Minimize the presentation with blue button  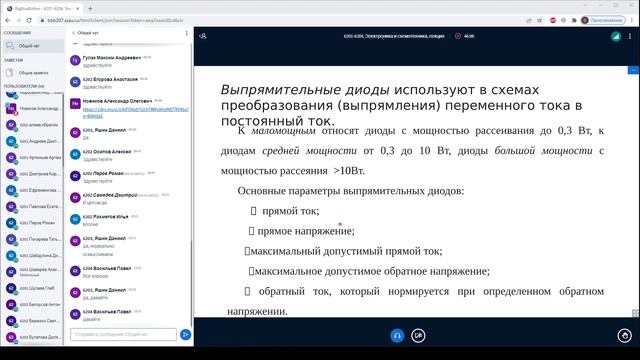coord(633,70)
